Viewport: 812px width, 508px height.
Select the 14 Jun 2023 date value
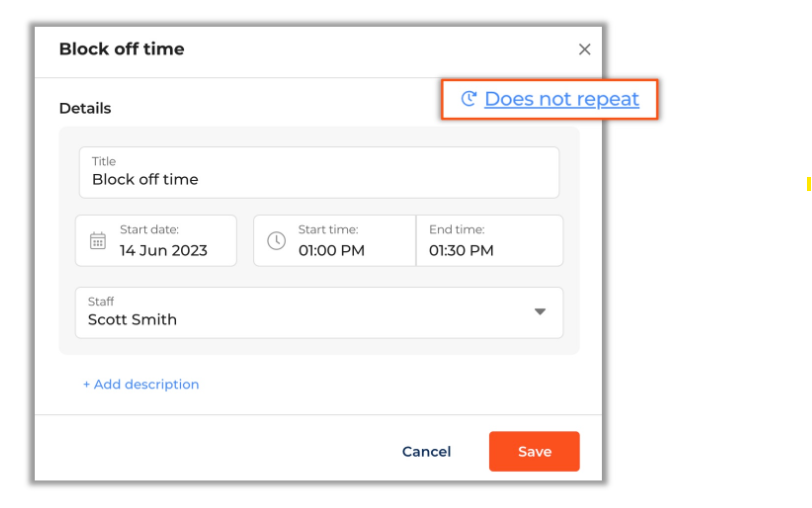164,251
